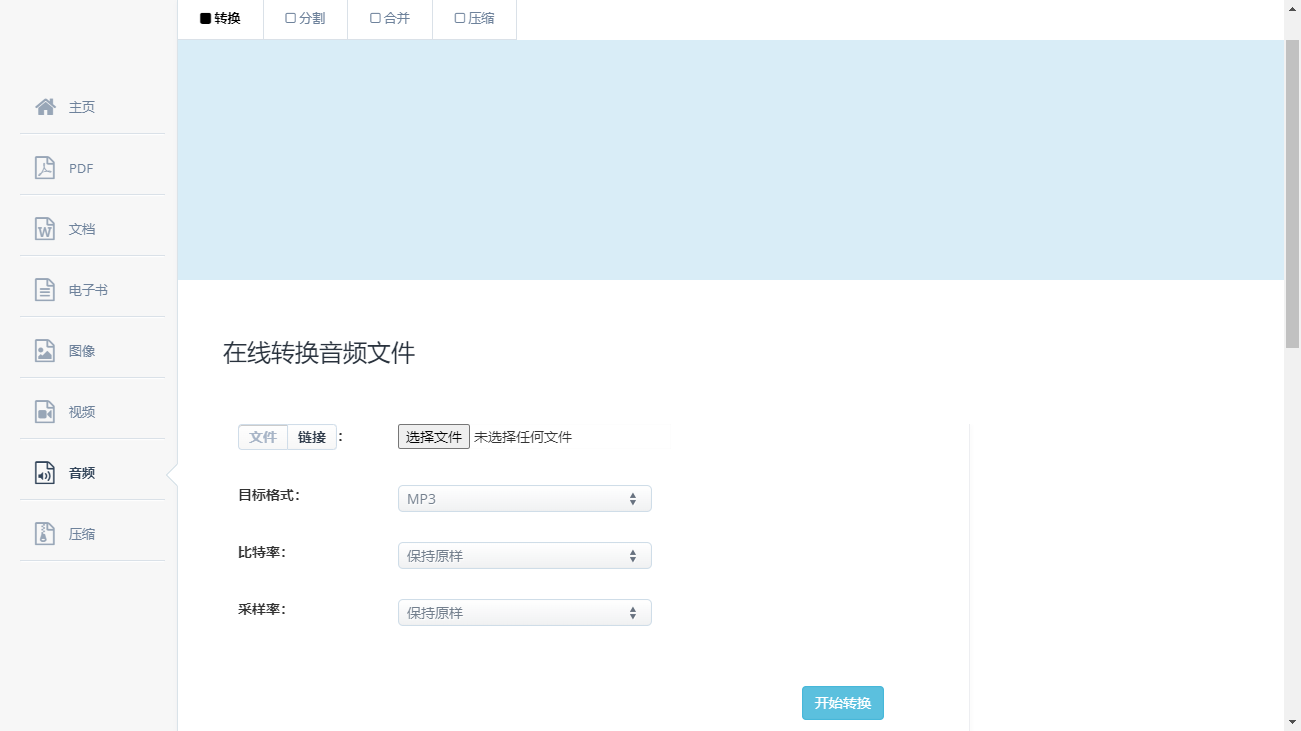Click the 比特率 label
The image size is (1301, 731).
(262, 552)
